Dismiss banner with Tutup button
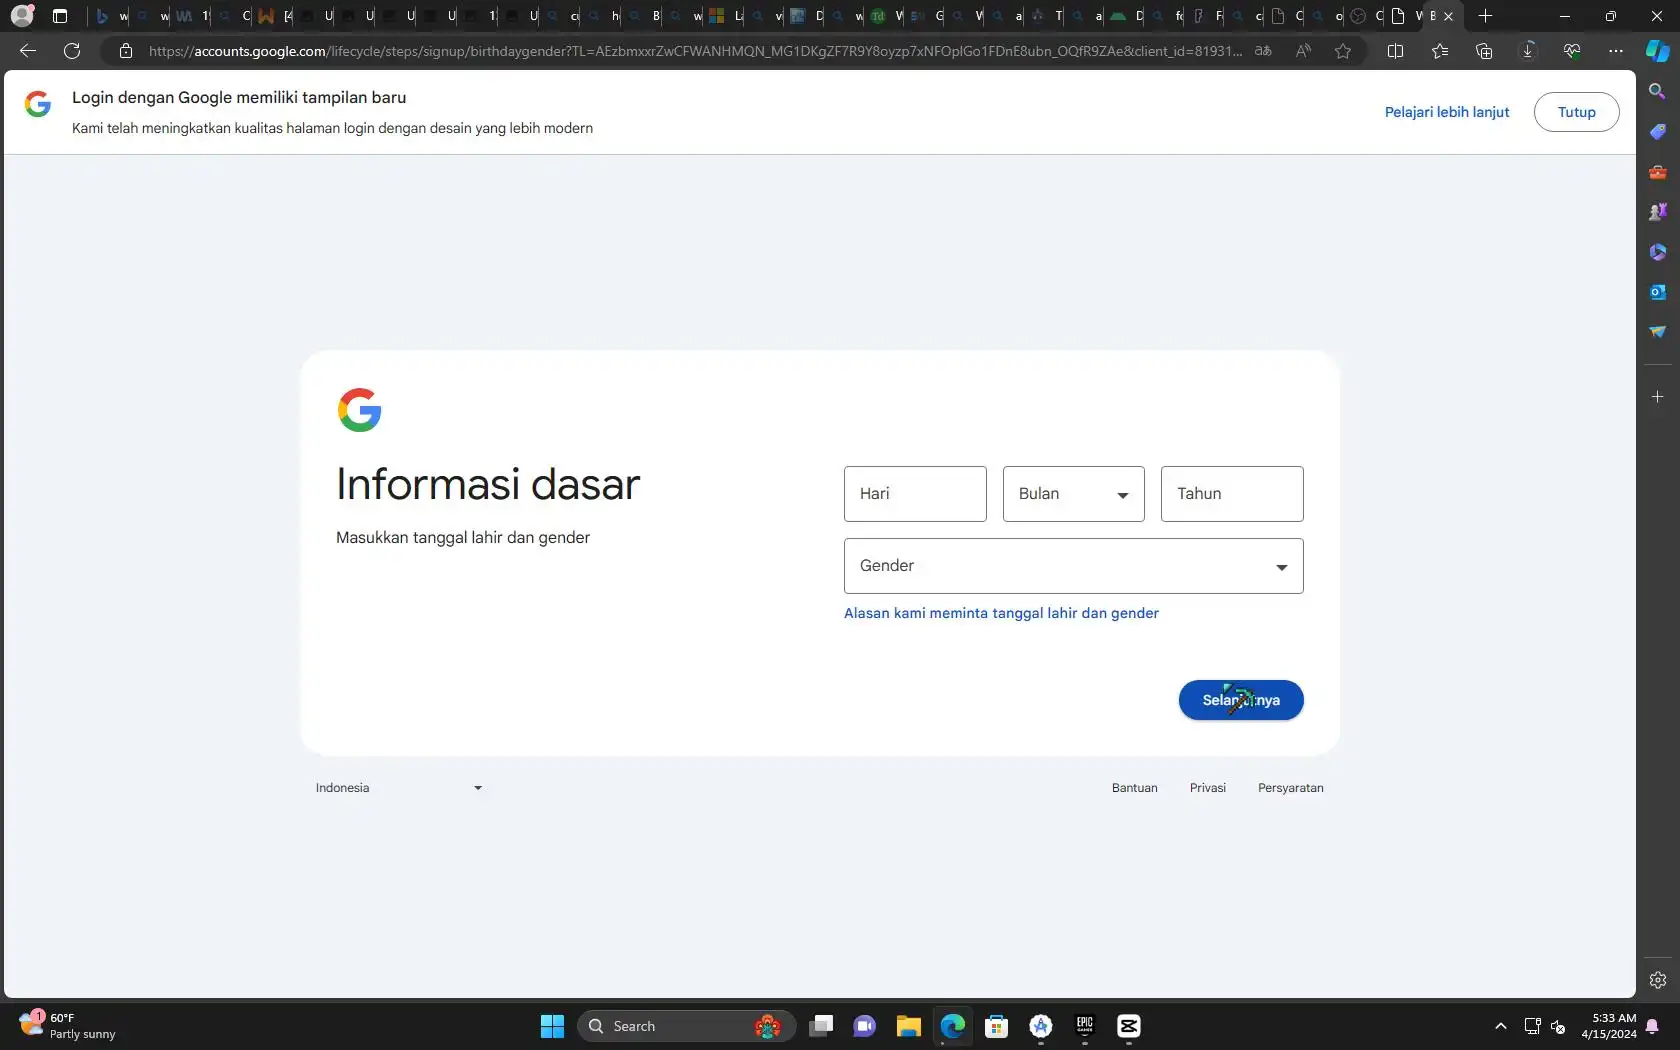Image resolution: width=1680 pixels, height=1050 pixels. pyautogui.click(x=1577, y=112)
